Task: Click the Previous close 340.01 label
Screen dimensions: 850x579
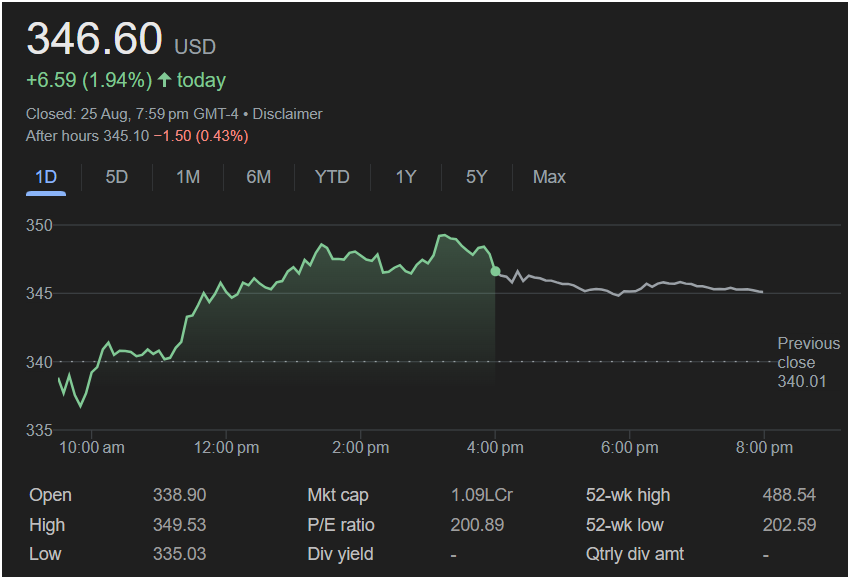Action: click(x=808, y=362)
